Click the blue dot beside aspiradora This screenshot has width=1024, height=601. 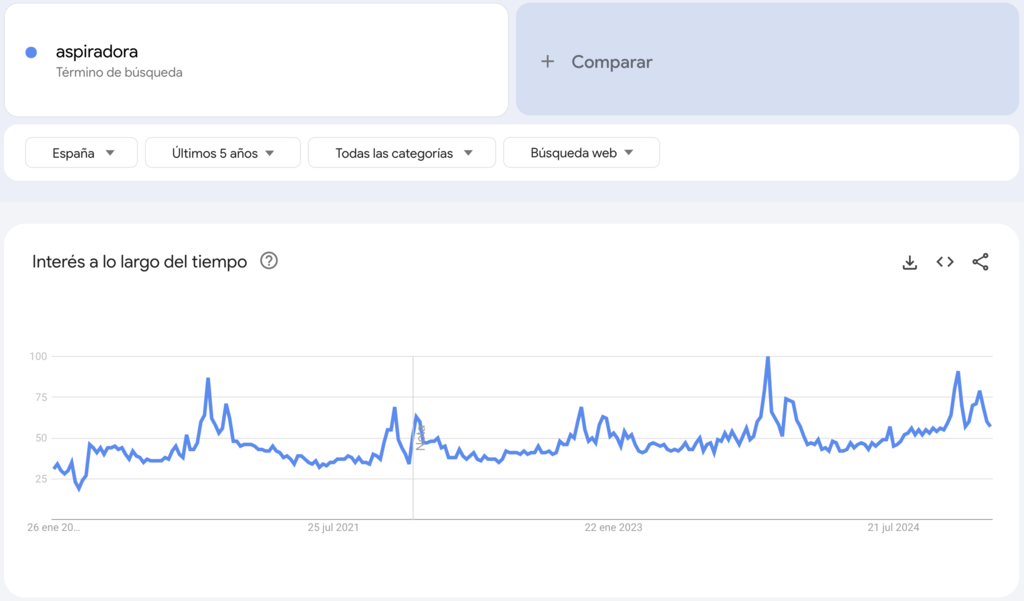[31, 51]
